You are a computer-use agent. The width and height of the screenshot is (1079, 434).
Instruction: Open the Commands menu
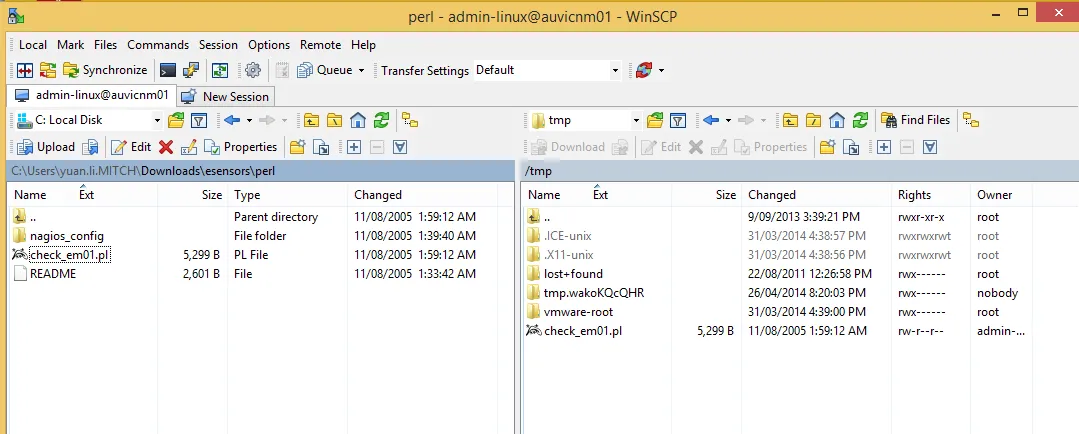[x=158, y=45]
